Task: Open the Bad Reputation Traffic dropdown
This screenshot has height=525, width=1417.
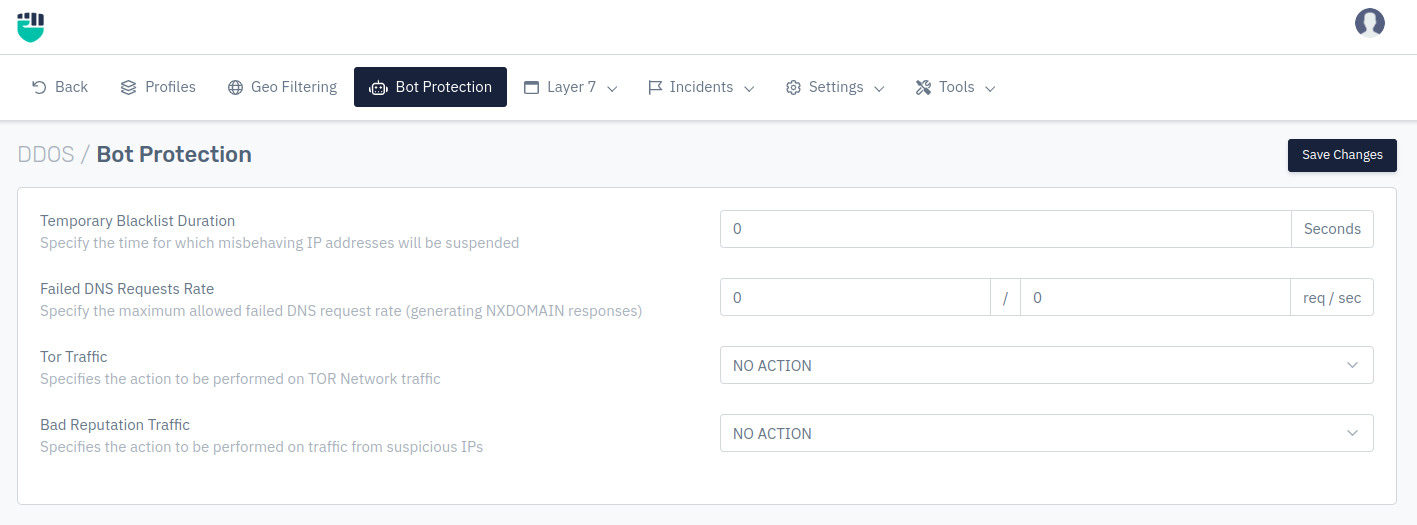Action: (x=1046, y=433)
